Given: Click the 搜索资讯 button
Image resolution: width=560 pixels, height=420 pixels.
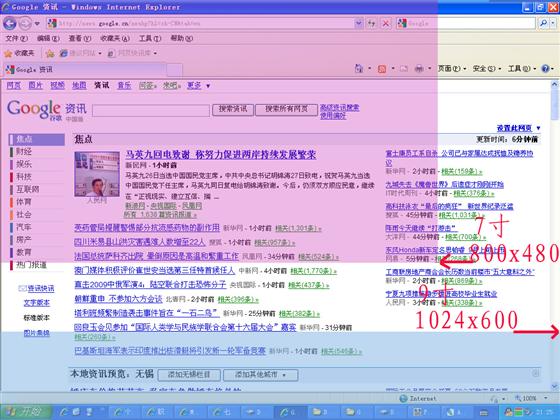Looking at the screenshot, I should [233, 109].
